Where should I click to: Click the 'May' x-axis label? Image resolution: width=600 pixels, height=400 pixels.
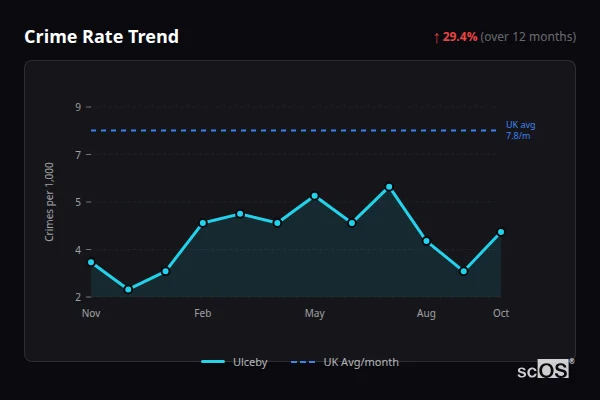coord(315,313)
